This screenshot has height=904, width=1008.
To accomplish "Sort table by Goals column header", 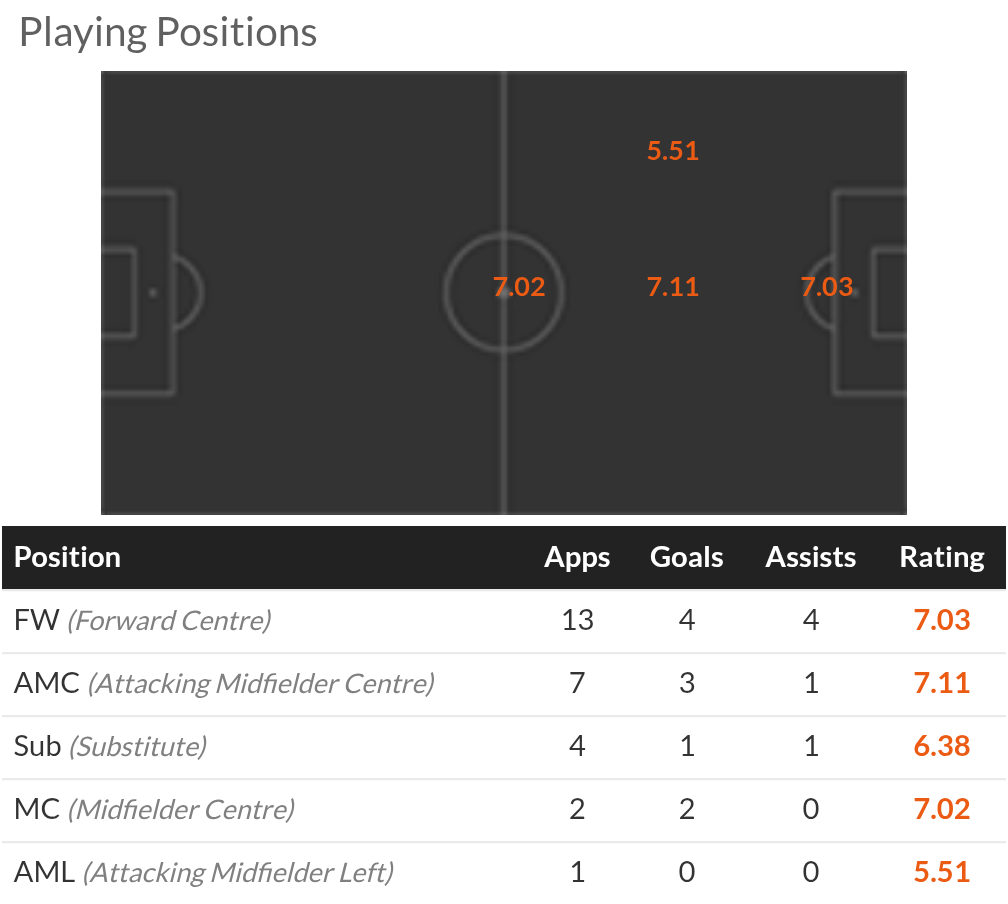I will click(687, 557).
